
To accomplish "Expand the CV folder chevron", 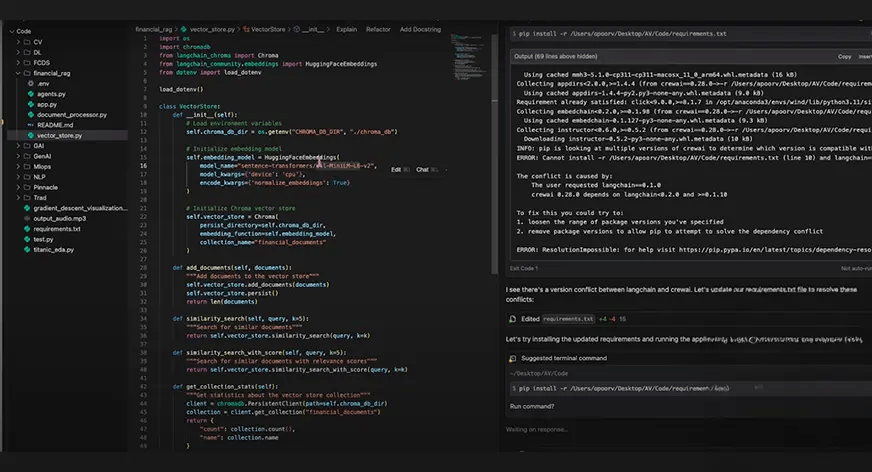I will 18,42.
